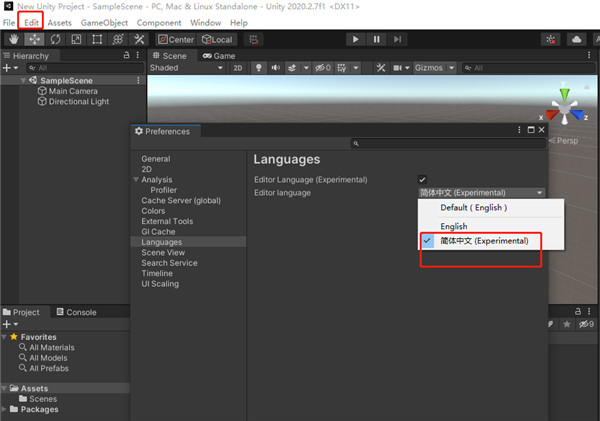Expand Packages folder
The image size is (600, 421).
pyautogui.click(x=4, y=409)
